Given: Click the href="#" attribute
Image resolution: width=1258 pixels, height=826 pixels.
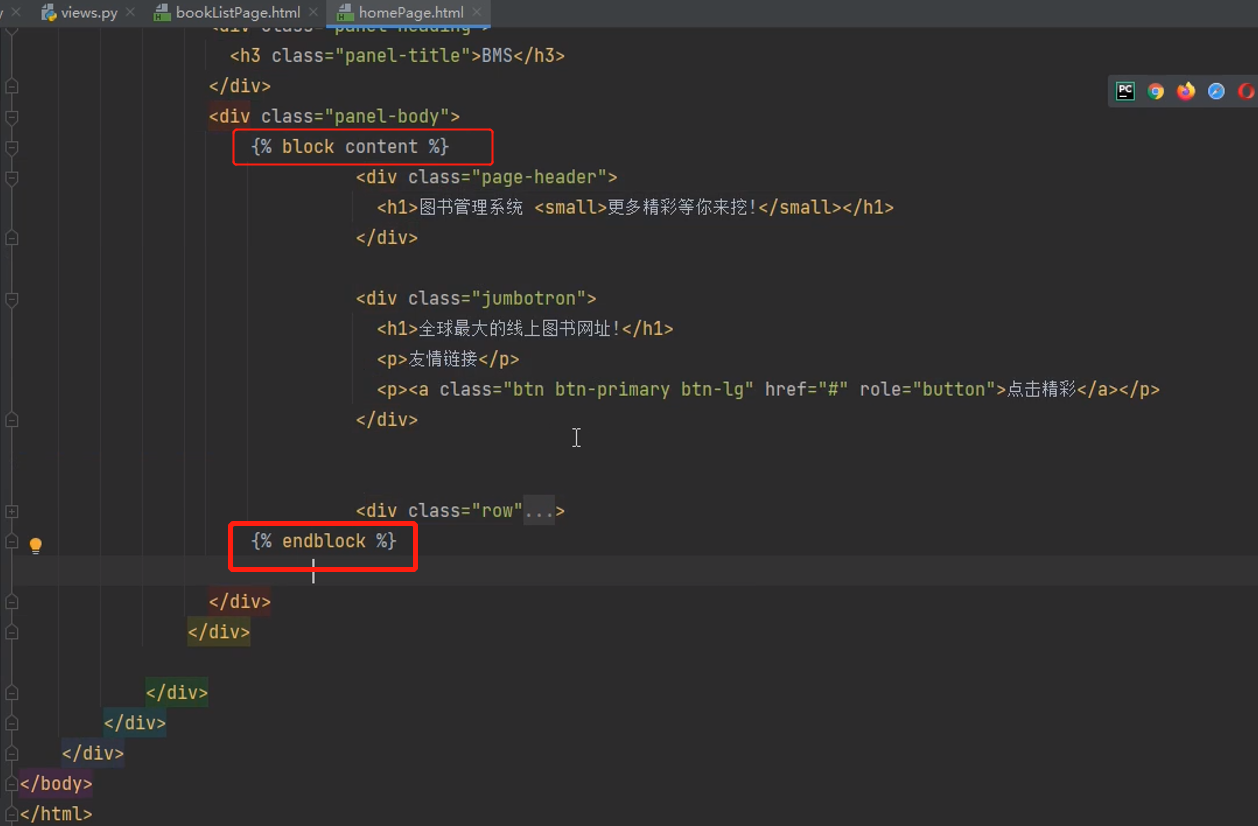Looking at the screenshot, I should (x=807, y=390).
